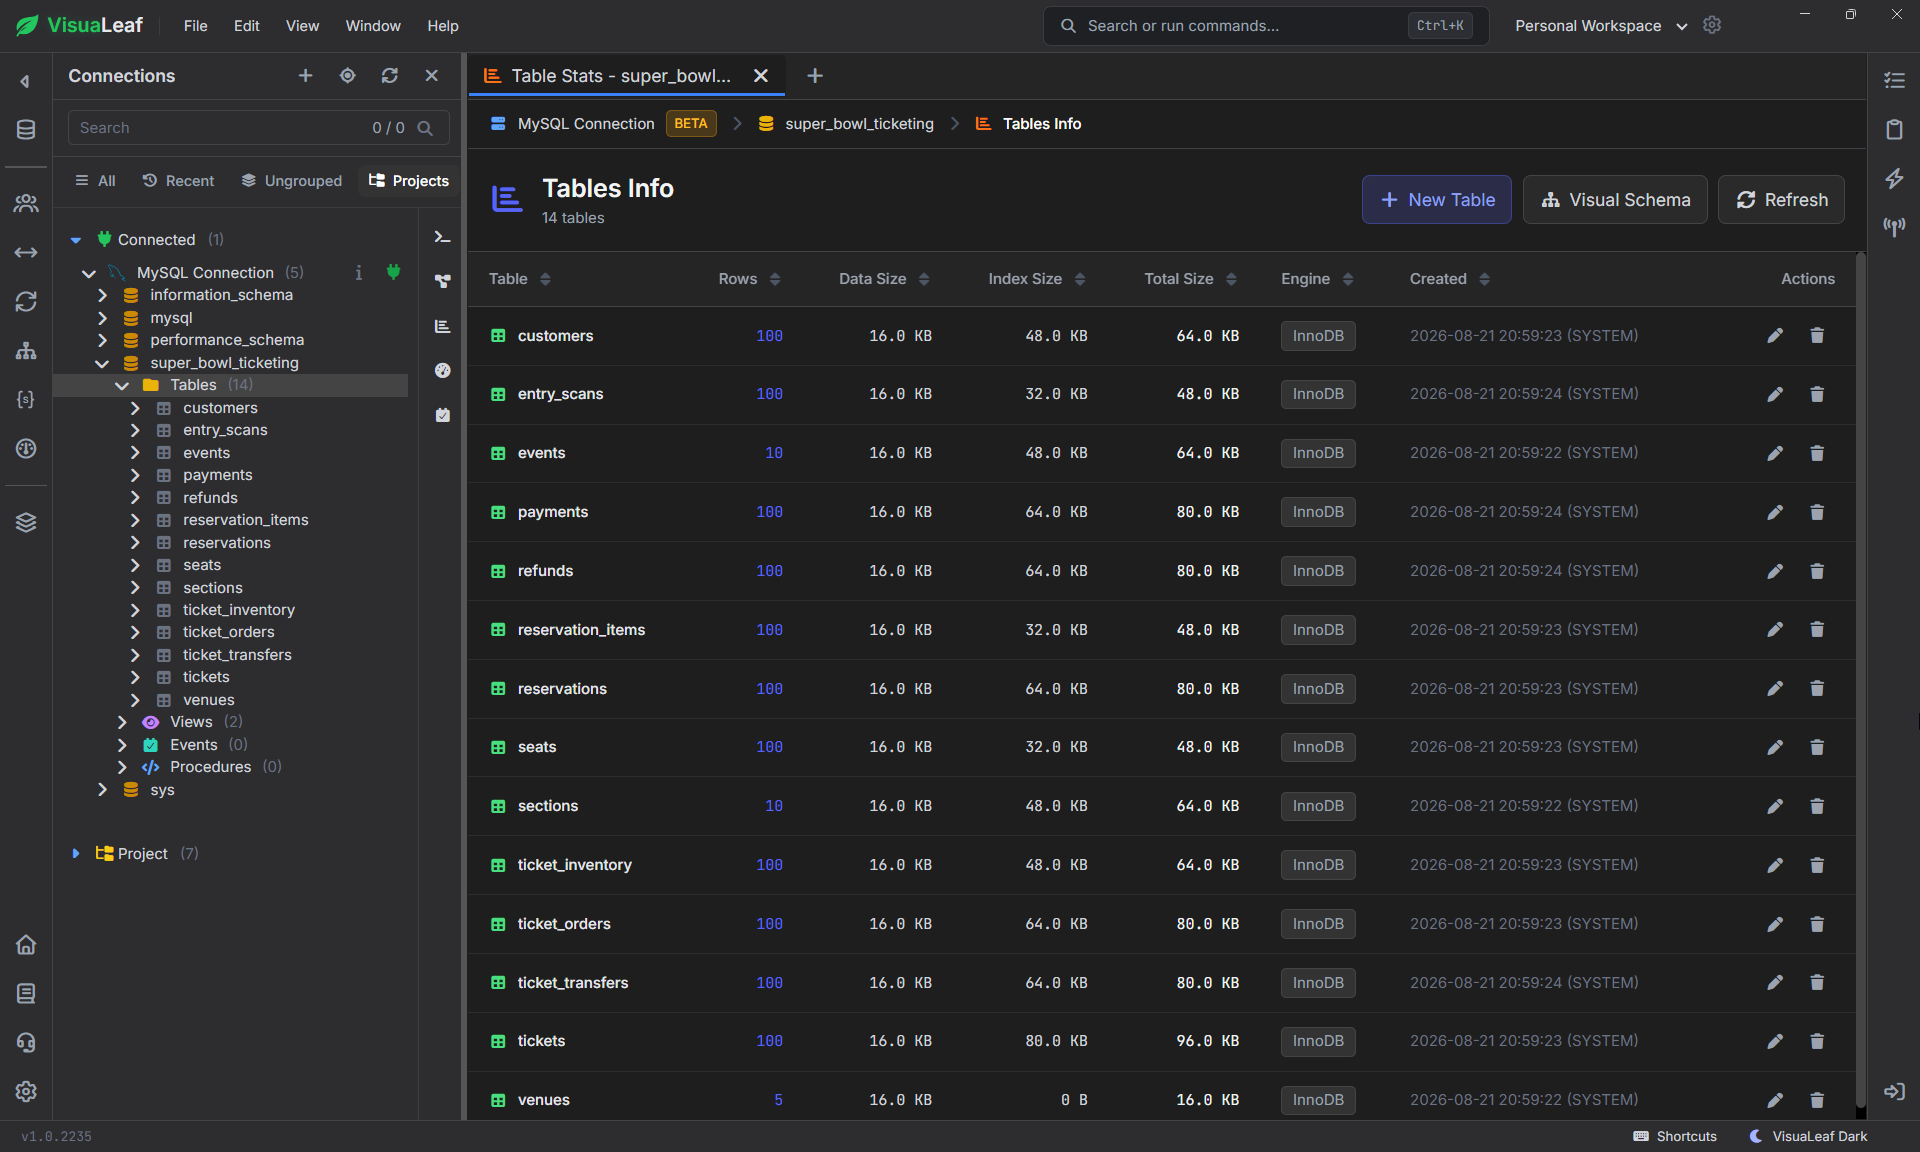This screenshot has height=1152, width=1920.
Task: Edit the customers table with pencil icon
Action: [1775, 336]
